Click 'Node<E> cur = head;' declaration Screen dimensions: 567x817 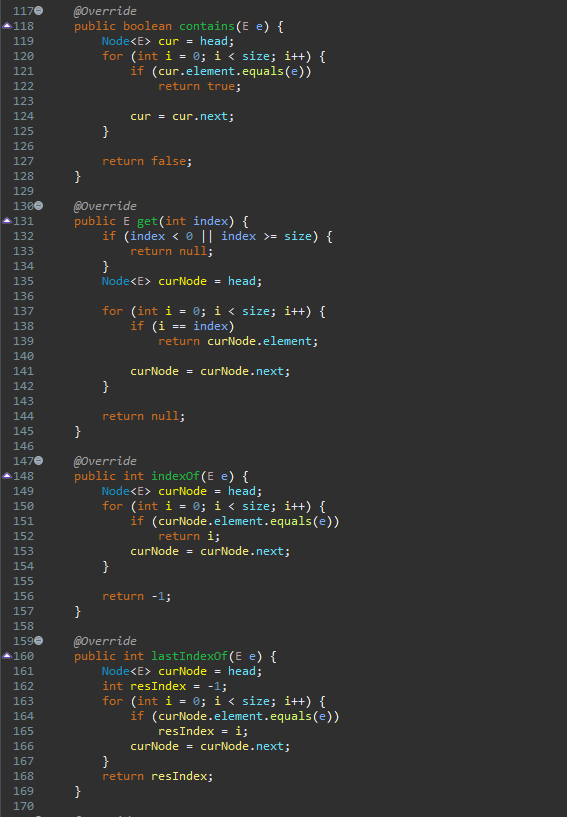168,41
